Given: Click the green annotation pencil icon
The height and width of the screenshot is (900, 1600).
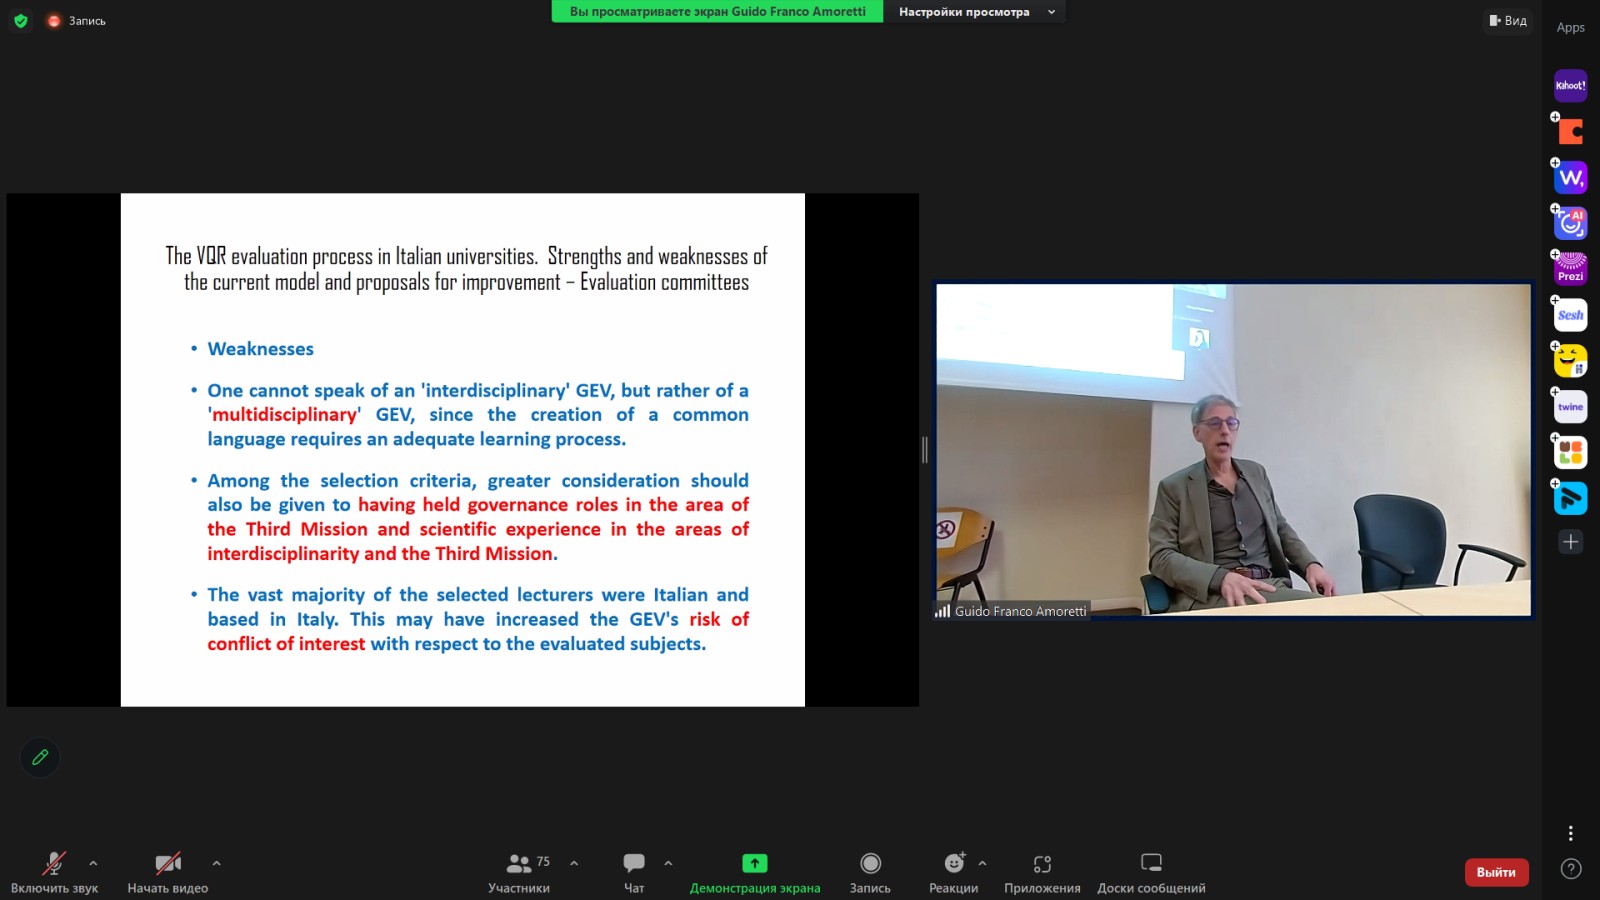Looking at the screenshot, I should point(40,757).
